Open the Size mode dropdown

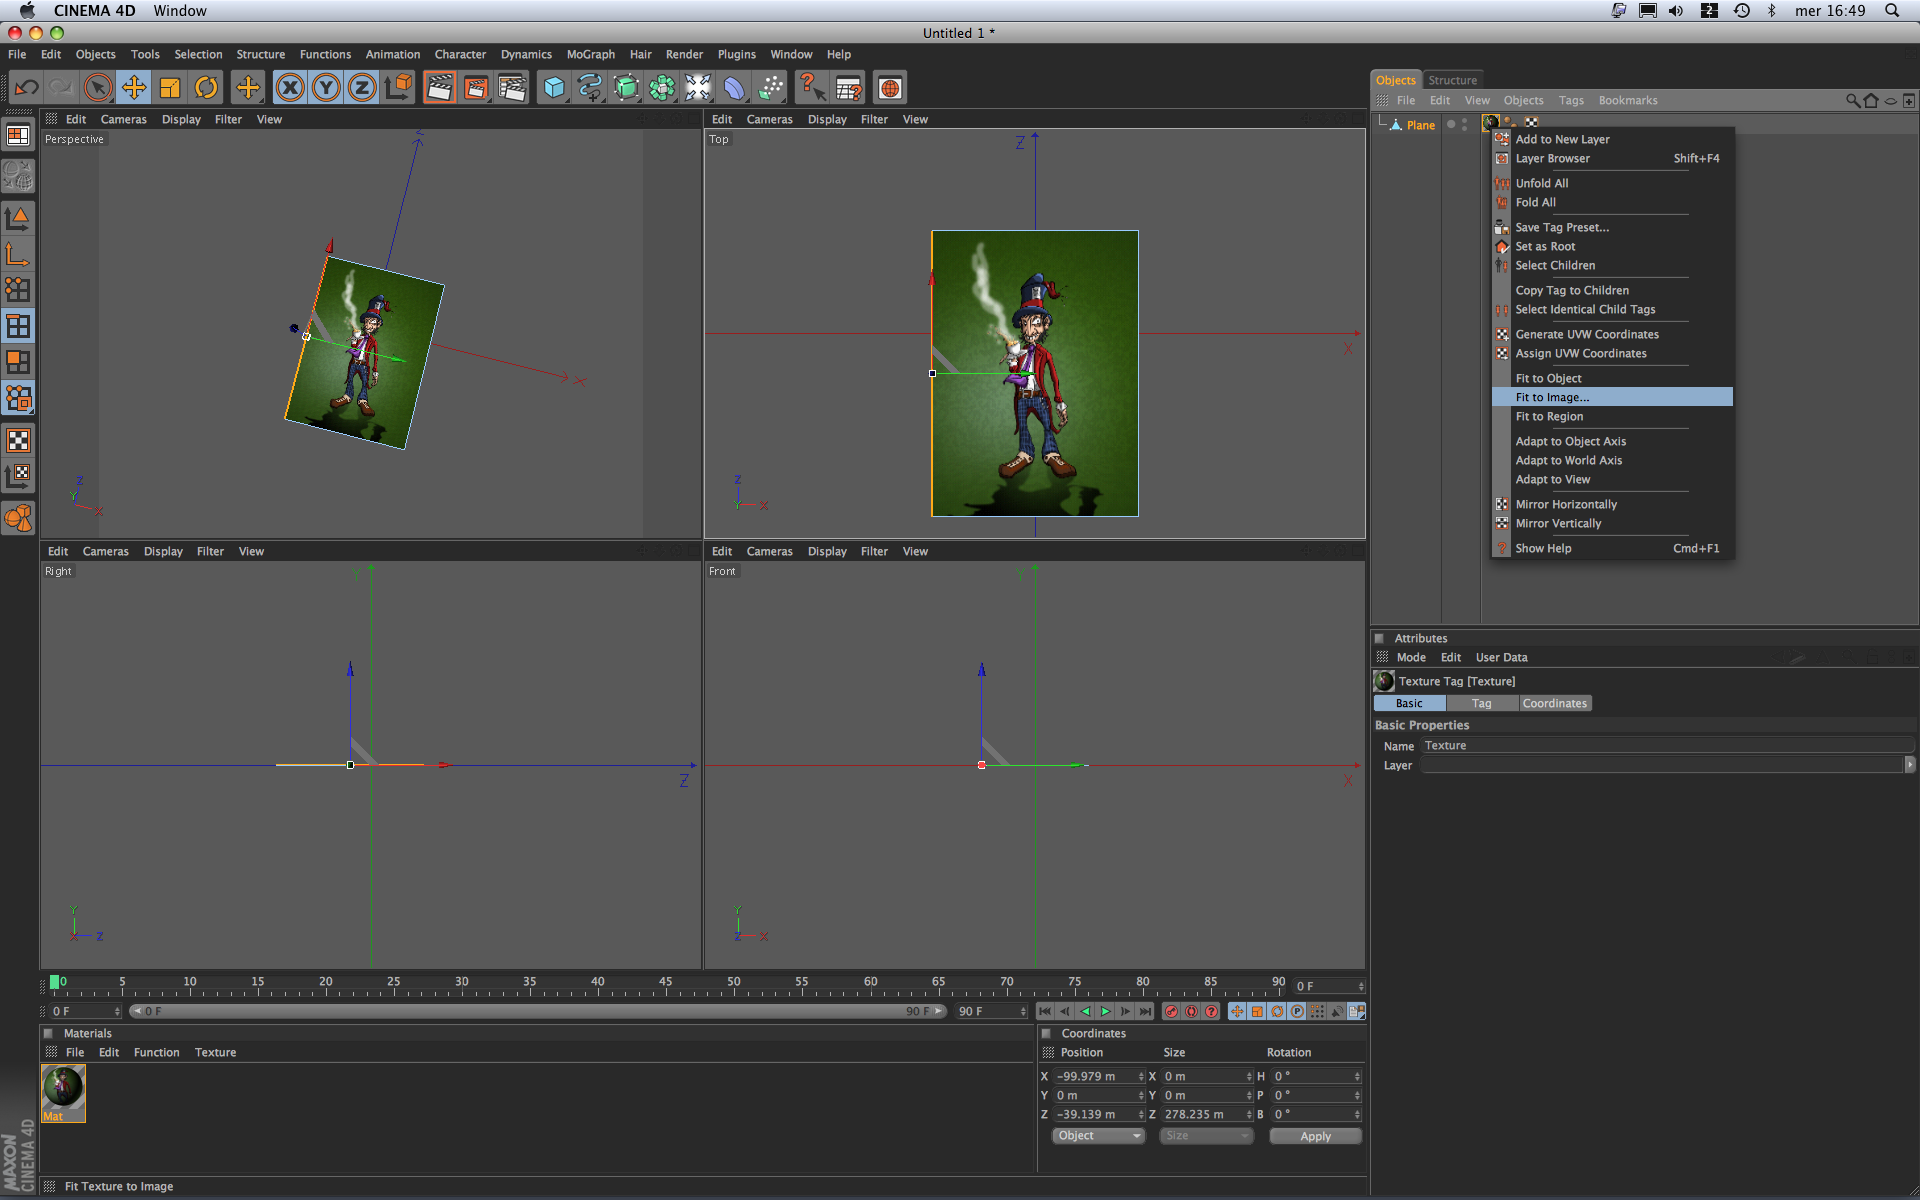[x=1206, y=1136]
